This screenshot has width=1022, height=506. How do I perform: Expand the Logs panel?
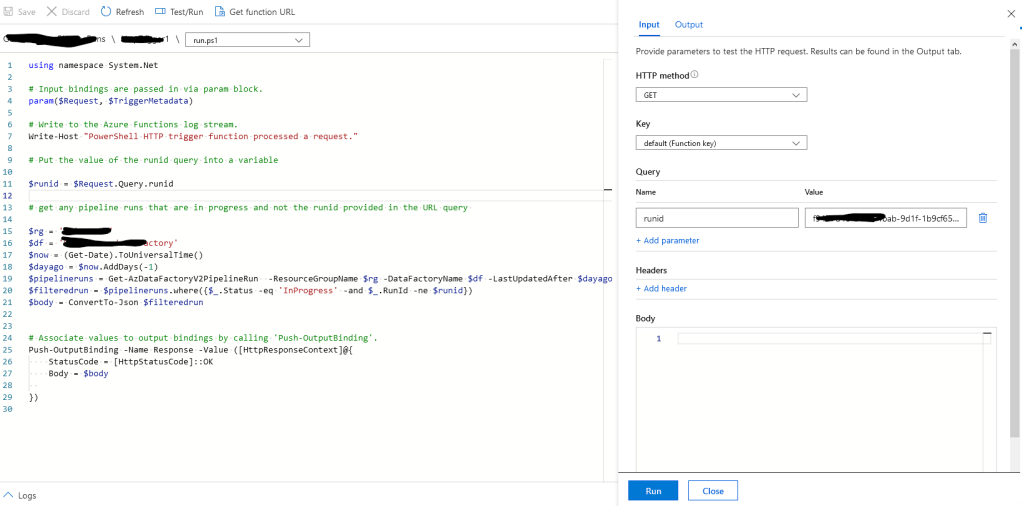[x=20, y=495]
